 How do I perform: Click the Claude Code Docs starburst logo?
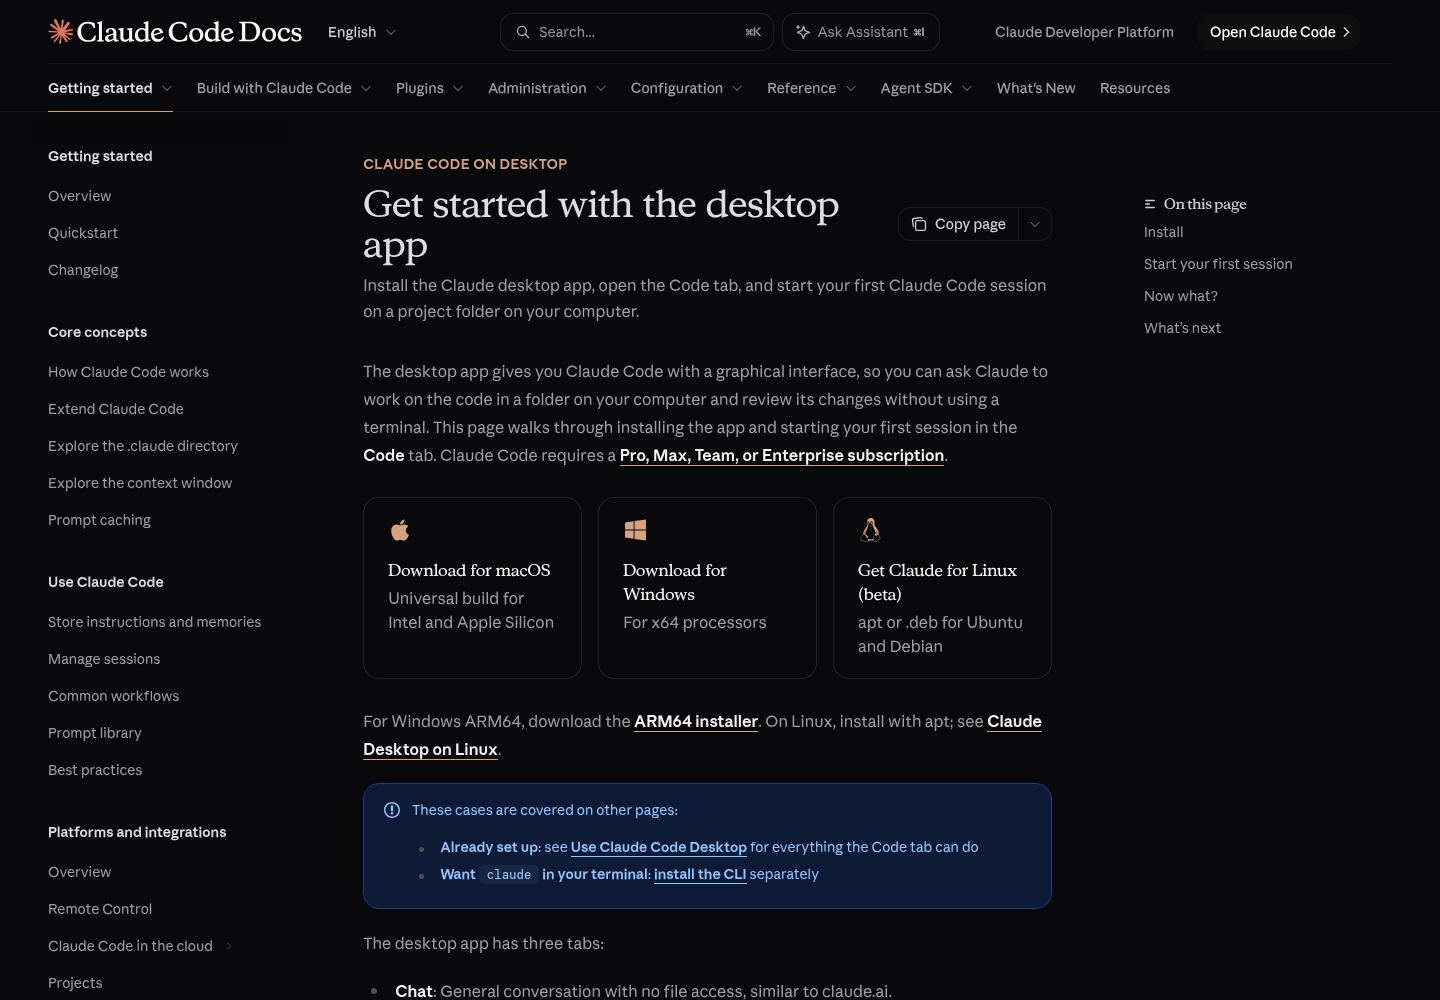(61, 32)
